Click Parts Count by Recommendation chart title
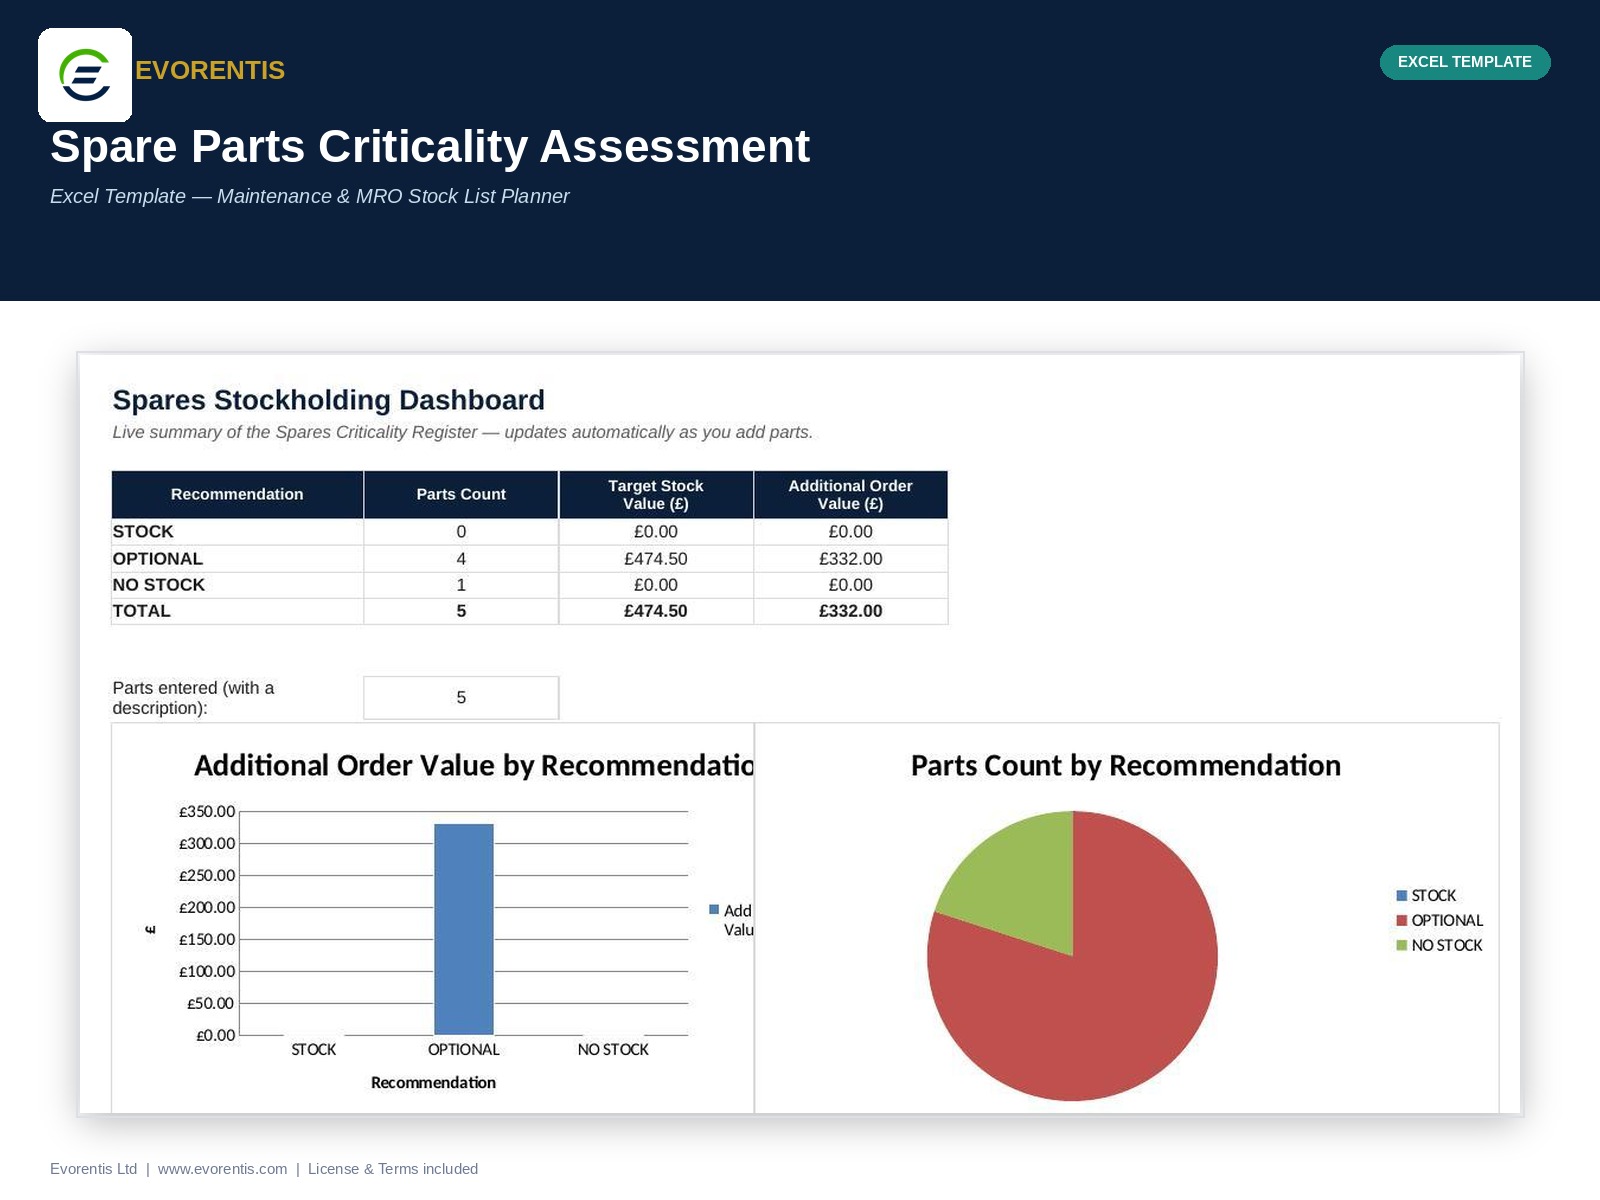The width and height of the screenshot is (1600, 1200). click(x=1126, y=766)
